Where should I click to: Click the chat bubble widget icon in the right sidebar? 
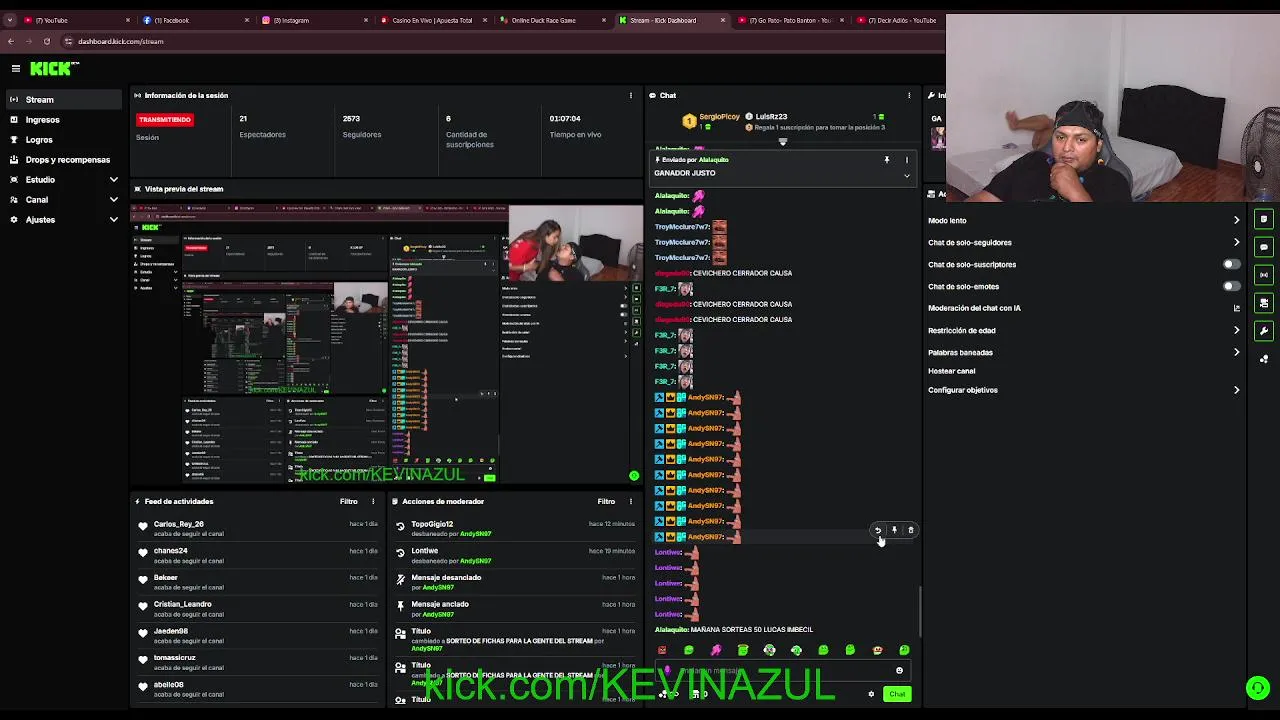[1264, 247]
